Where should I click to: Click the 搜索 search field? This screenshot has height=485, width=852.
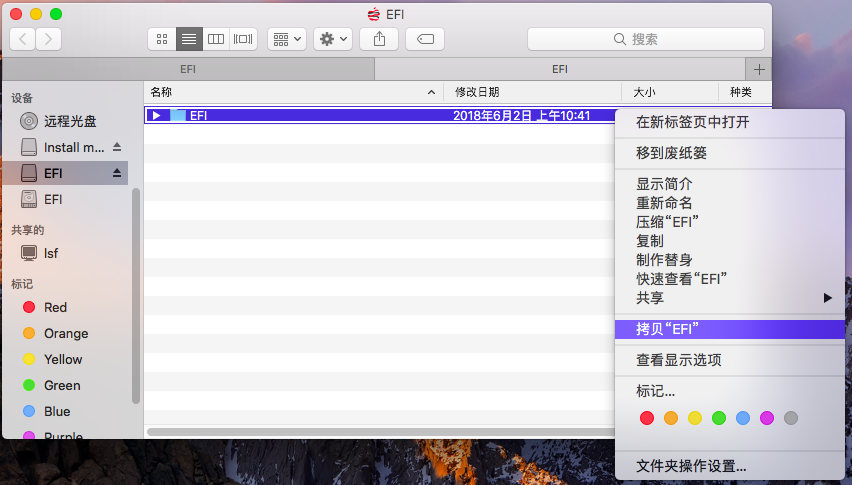(646, 39)
